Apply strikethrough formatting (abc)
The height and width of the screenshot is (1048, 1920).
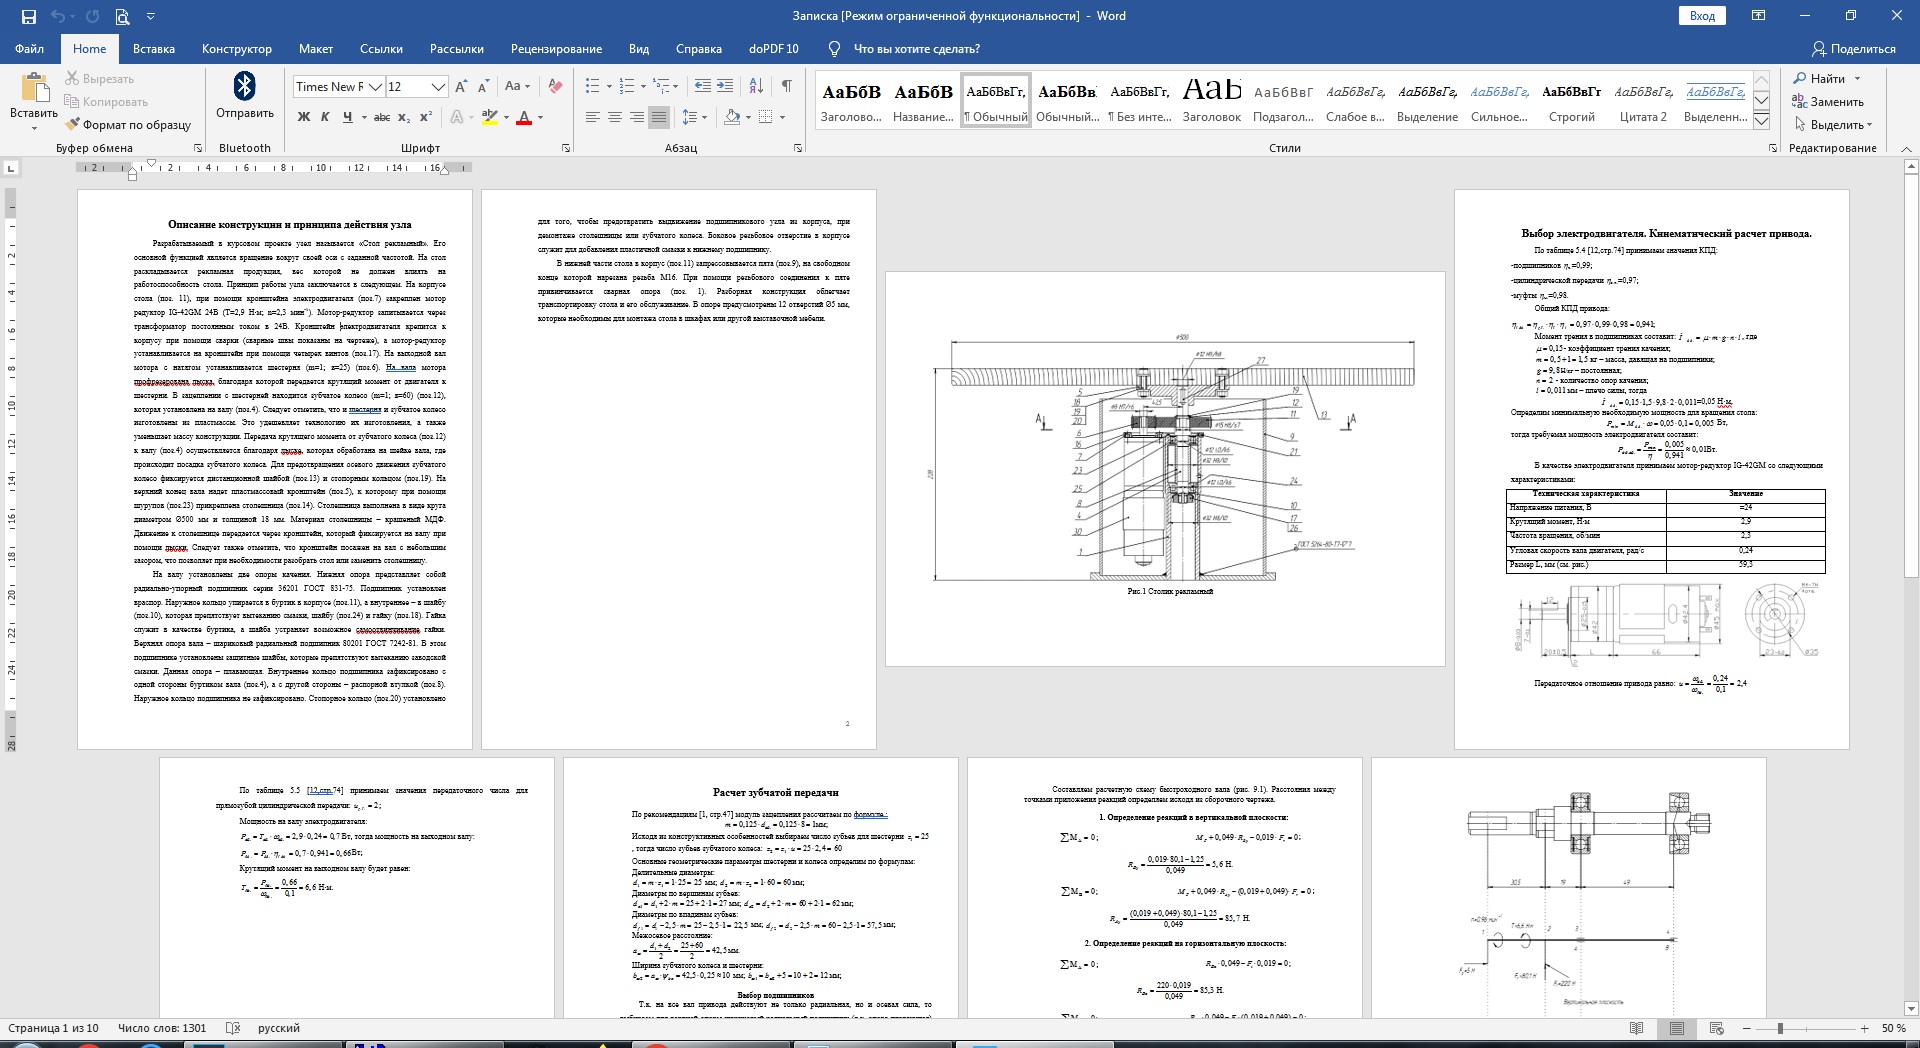[381, 117]
